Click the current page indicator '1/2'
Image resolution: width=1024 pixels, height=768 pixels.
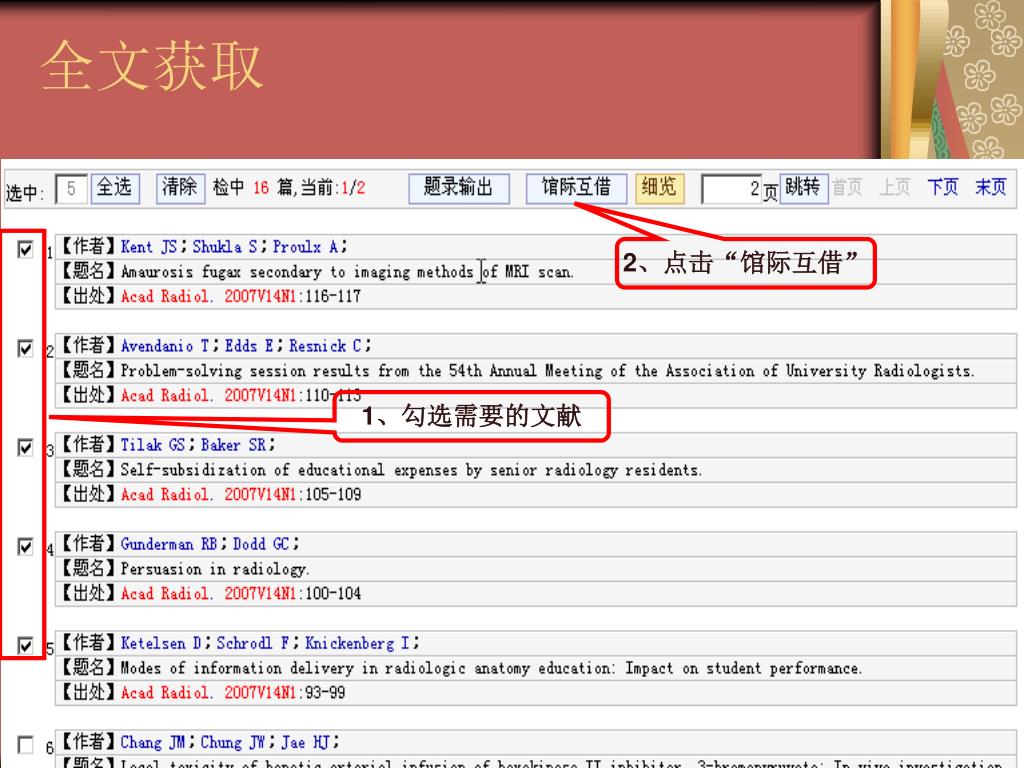tap(353, 189)
